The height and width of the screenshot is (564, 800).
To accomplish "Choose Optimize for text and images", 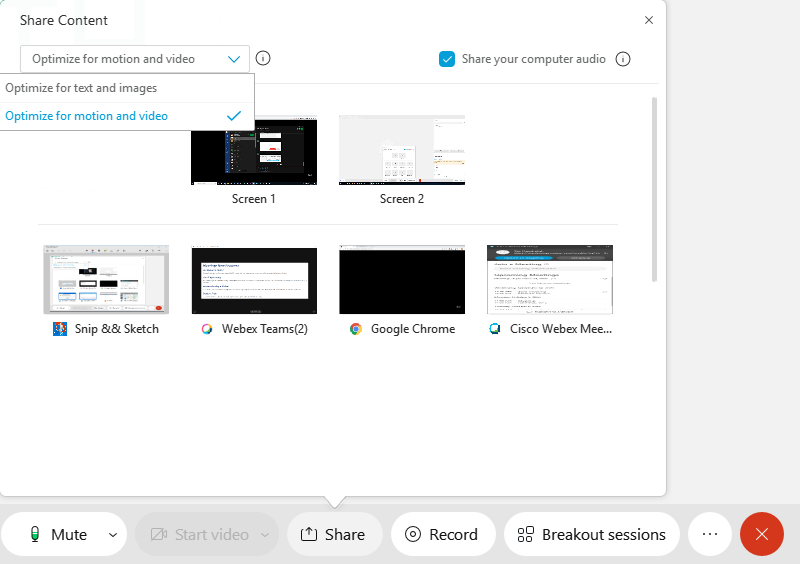I will point(81,88).
